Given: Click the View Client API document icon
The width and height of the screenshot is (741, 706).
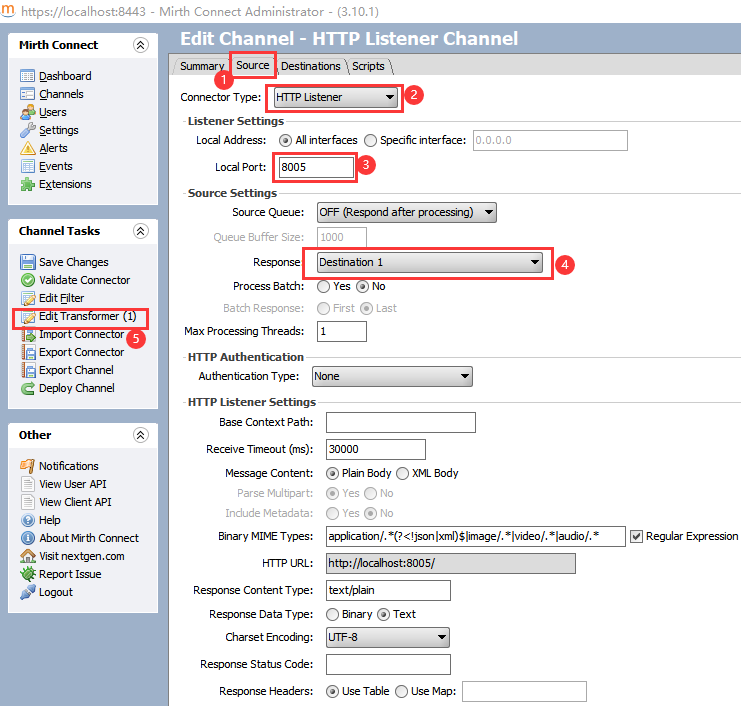Looking at the screenshot, I should click(x=27, y=502).
